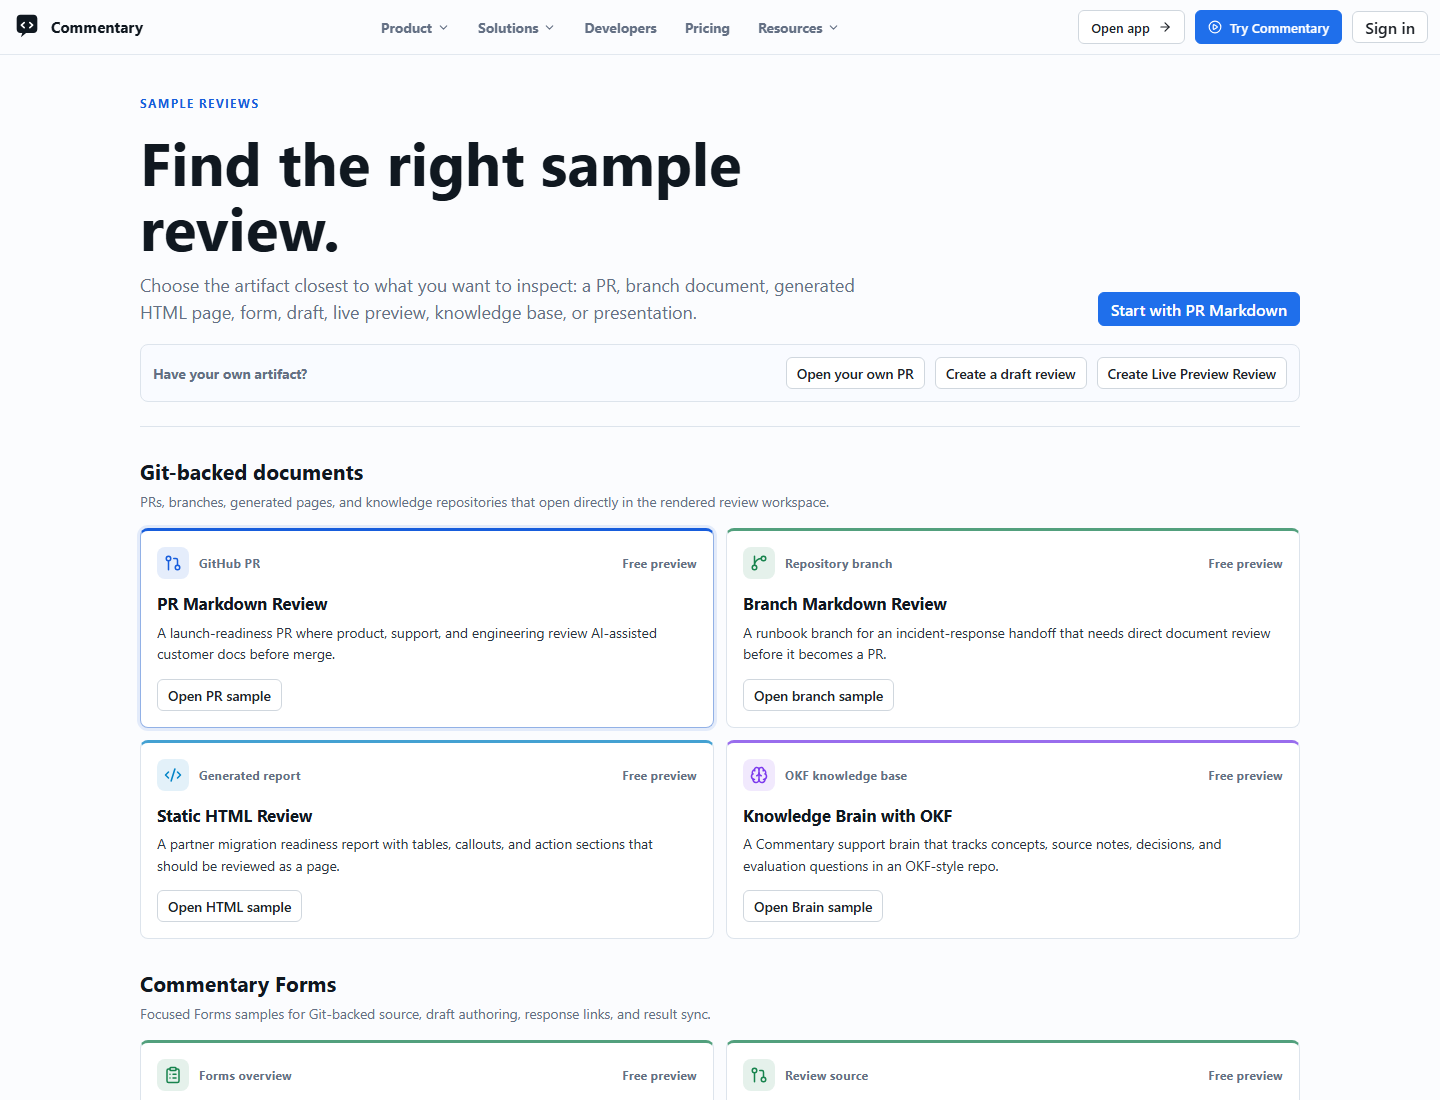Click the Find the right sample review heading
Image resolution: width=1440 pixels, height=1100 pixels.
pos(441,198)
